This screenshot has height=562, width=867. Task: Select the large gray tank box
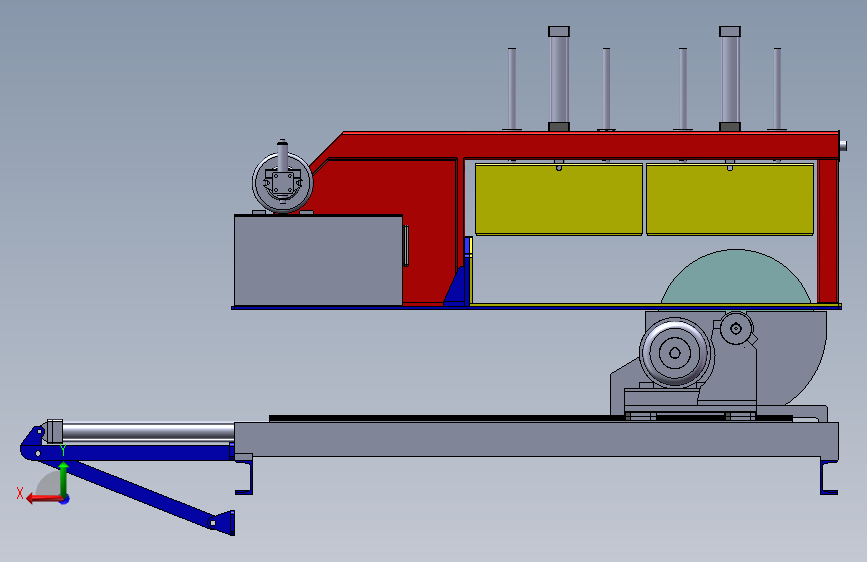tap(318, 260)
